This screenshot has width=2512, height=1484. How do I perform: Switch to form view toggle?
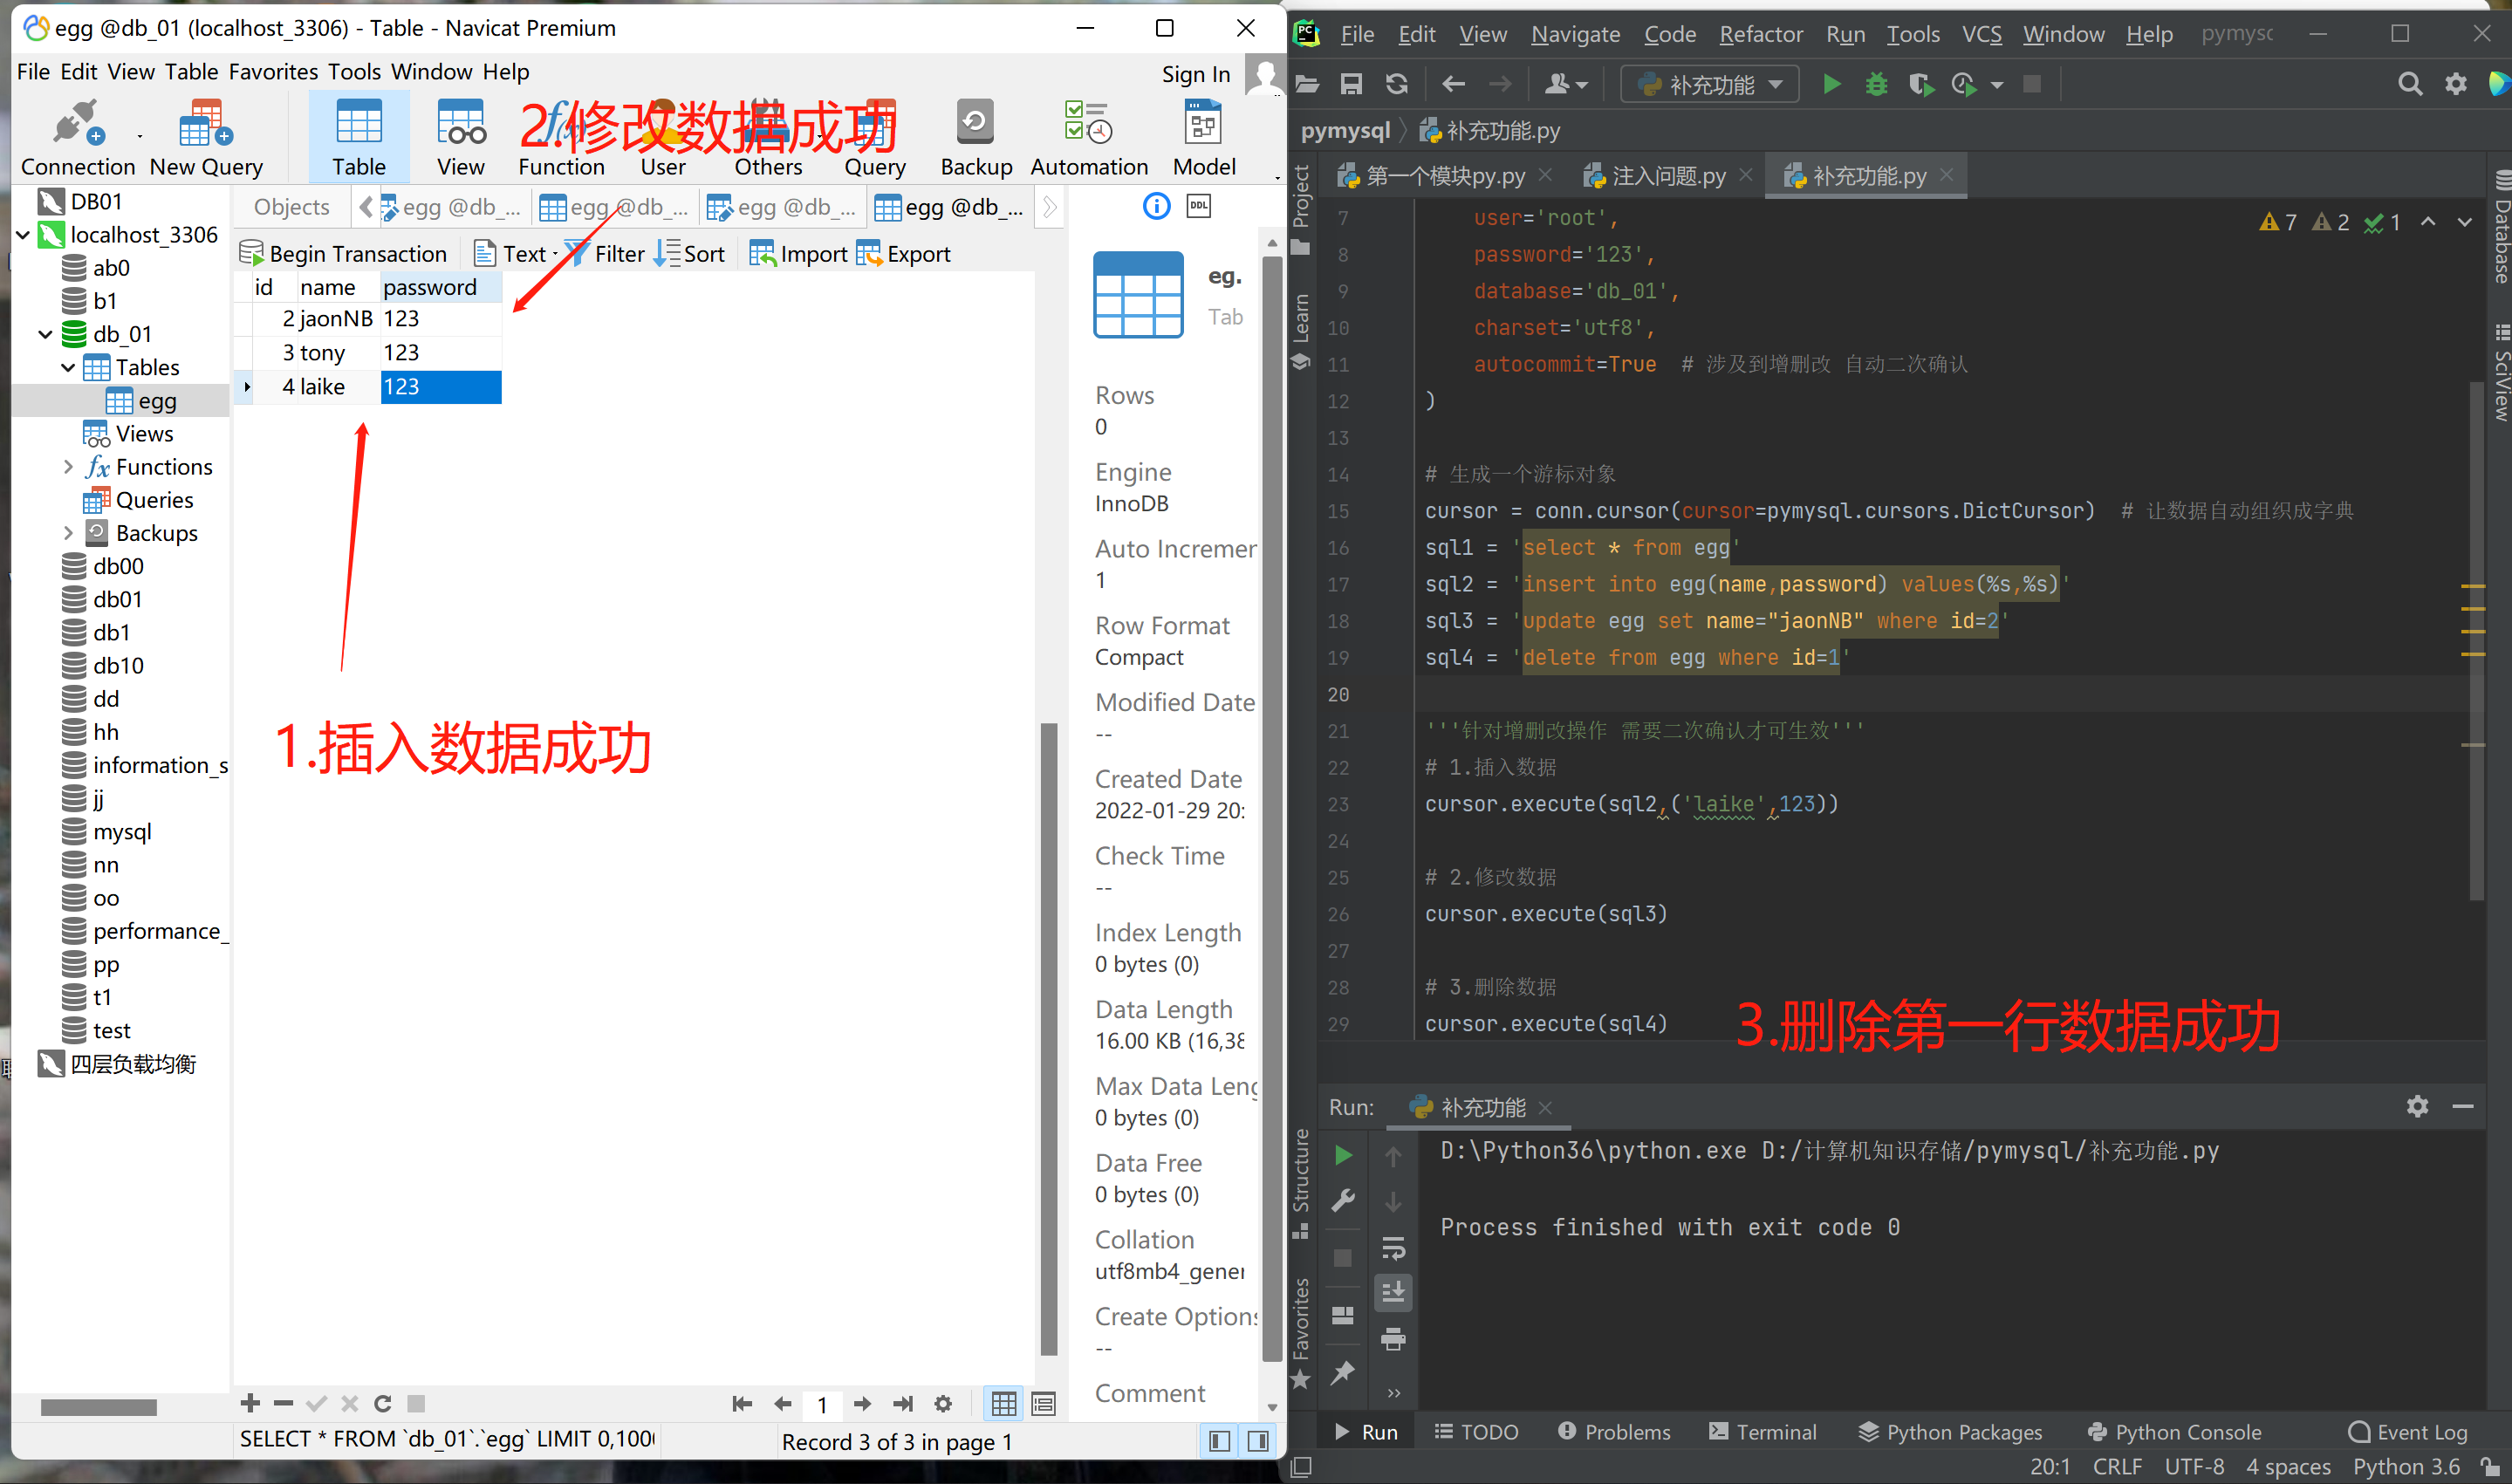(1043, 1404)
